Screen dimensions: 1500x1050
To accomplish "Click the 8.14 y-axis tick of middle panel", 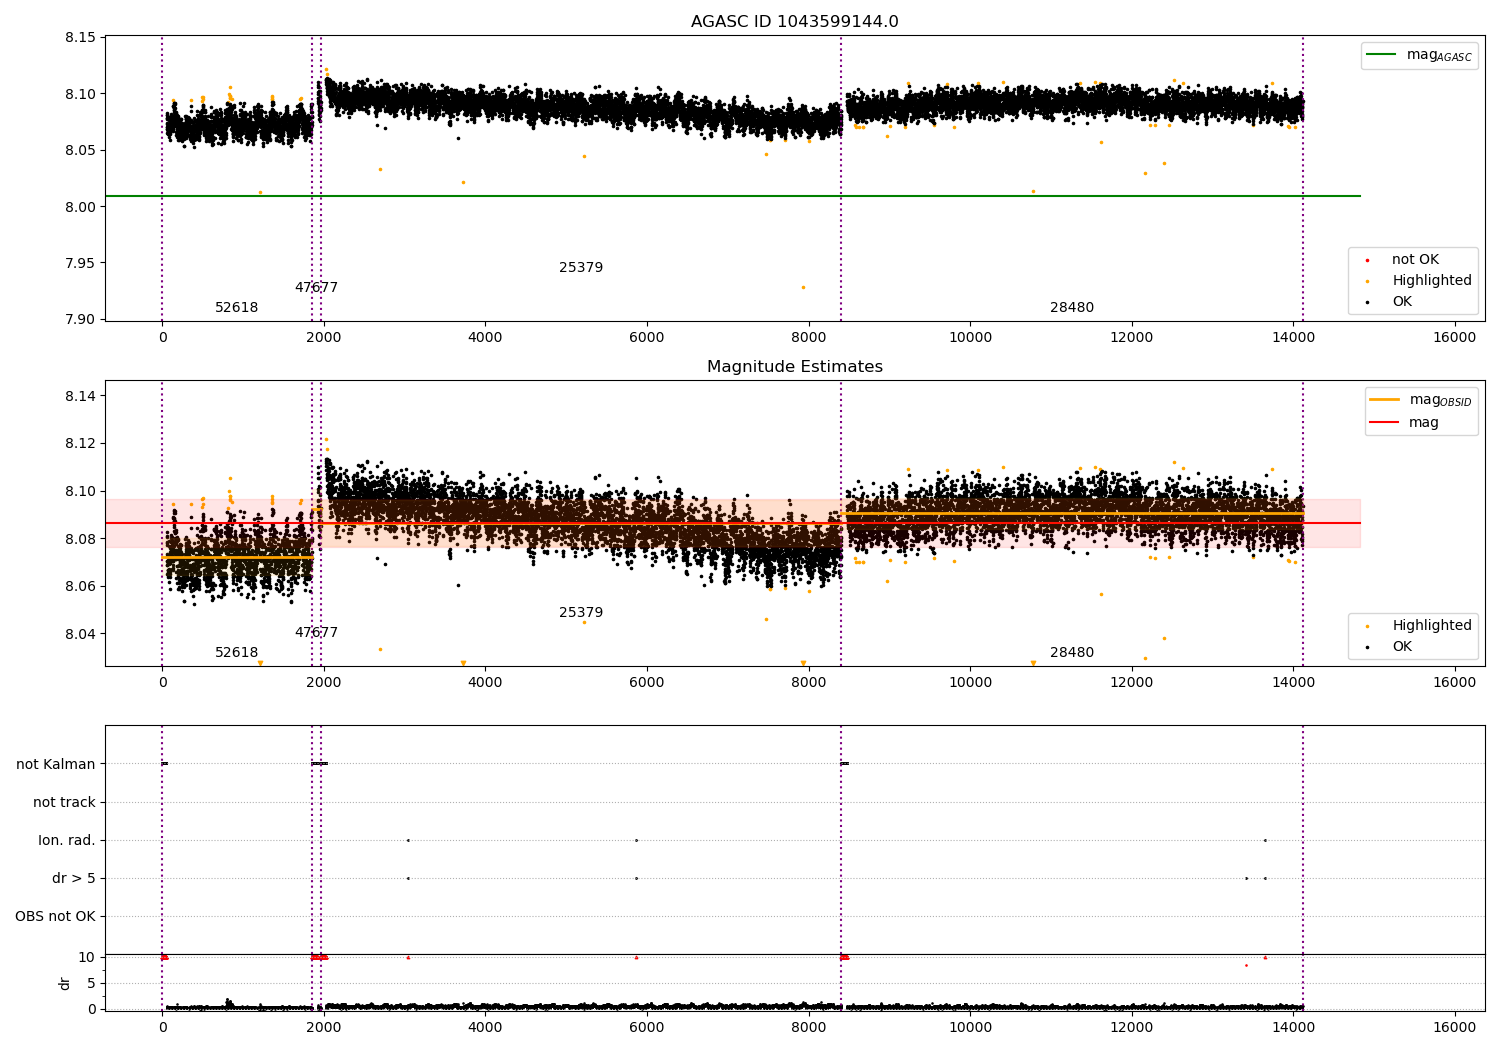I will point(80,397).
